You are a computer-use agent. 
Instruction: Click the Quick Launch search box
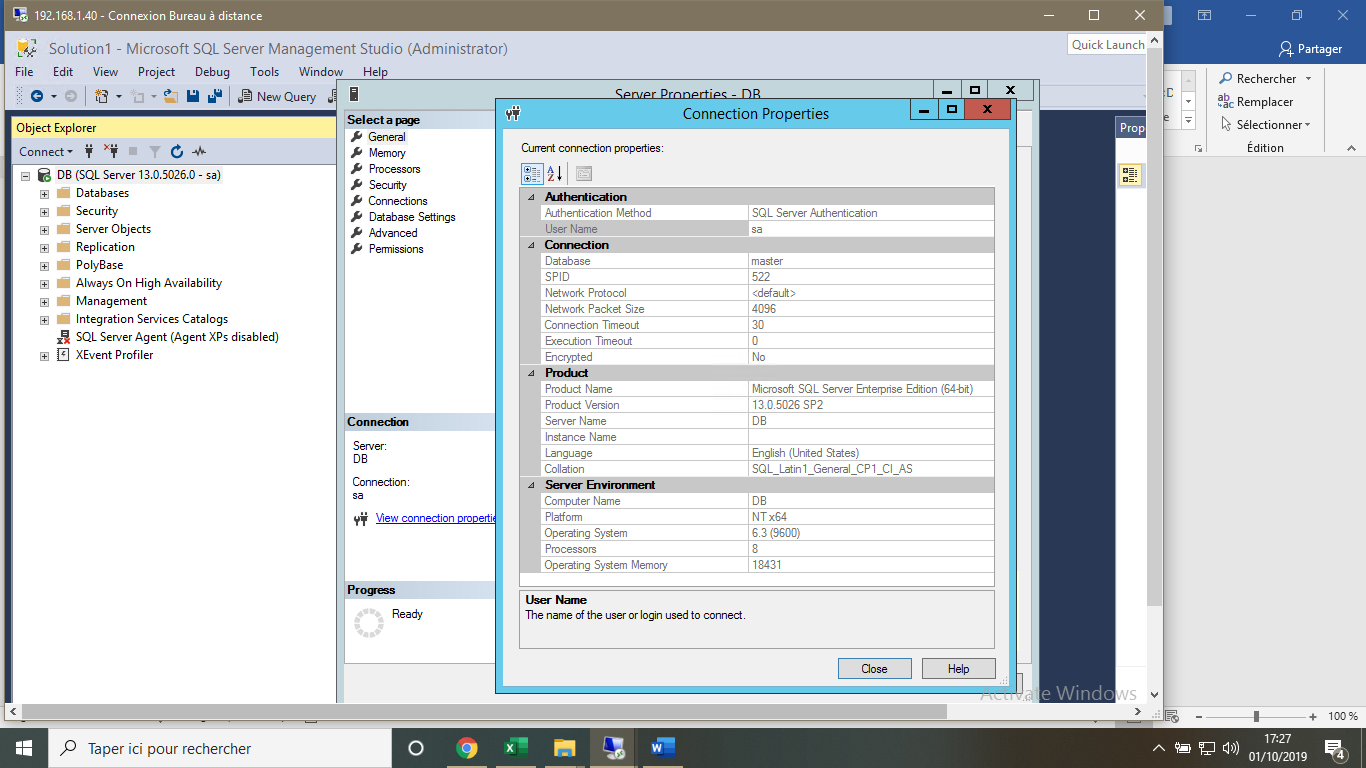(1107, 44)
